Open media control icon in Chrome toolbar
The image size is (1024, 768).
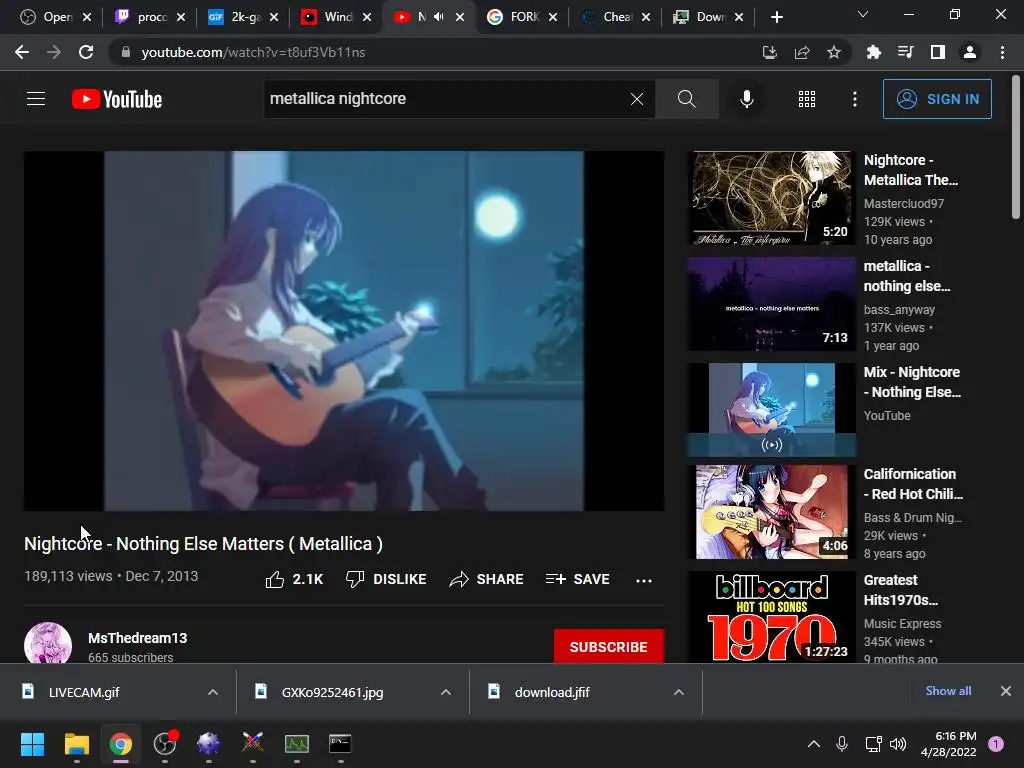coord(905,52)
